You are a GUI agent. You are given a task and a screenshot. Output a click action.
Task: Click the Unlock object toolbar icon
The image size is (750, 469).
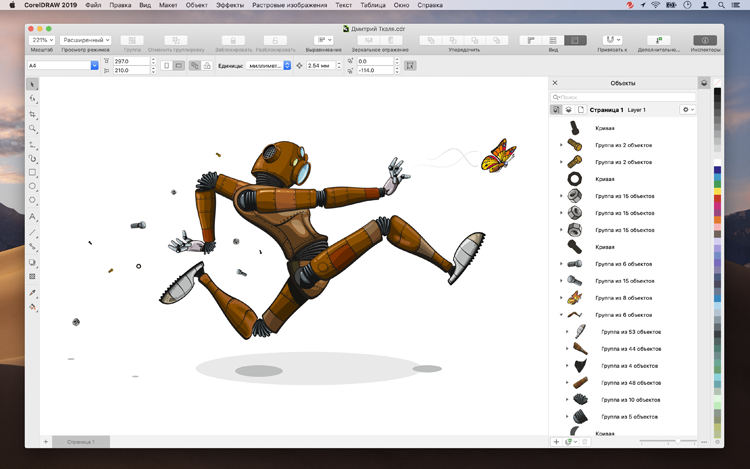[276, 41]
